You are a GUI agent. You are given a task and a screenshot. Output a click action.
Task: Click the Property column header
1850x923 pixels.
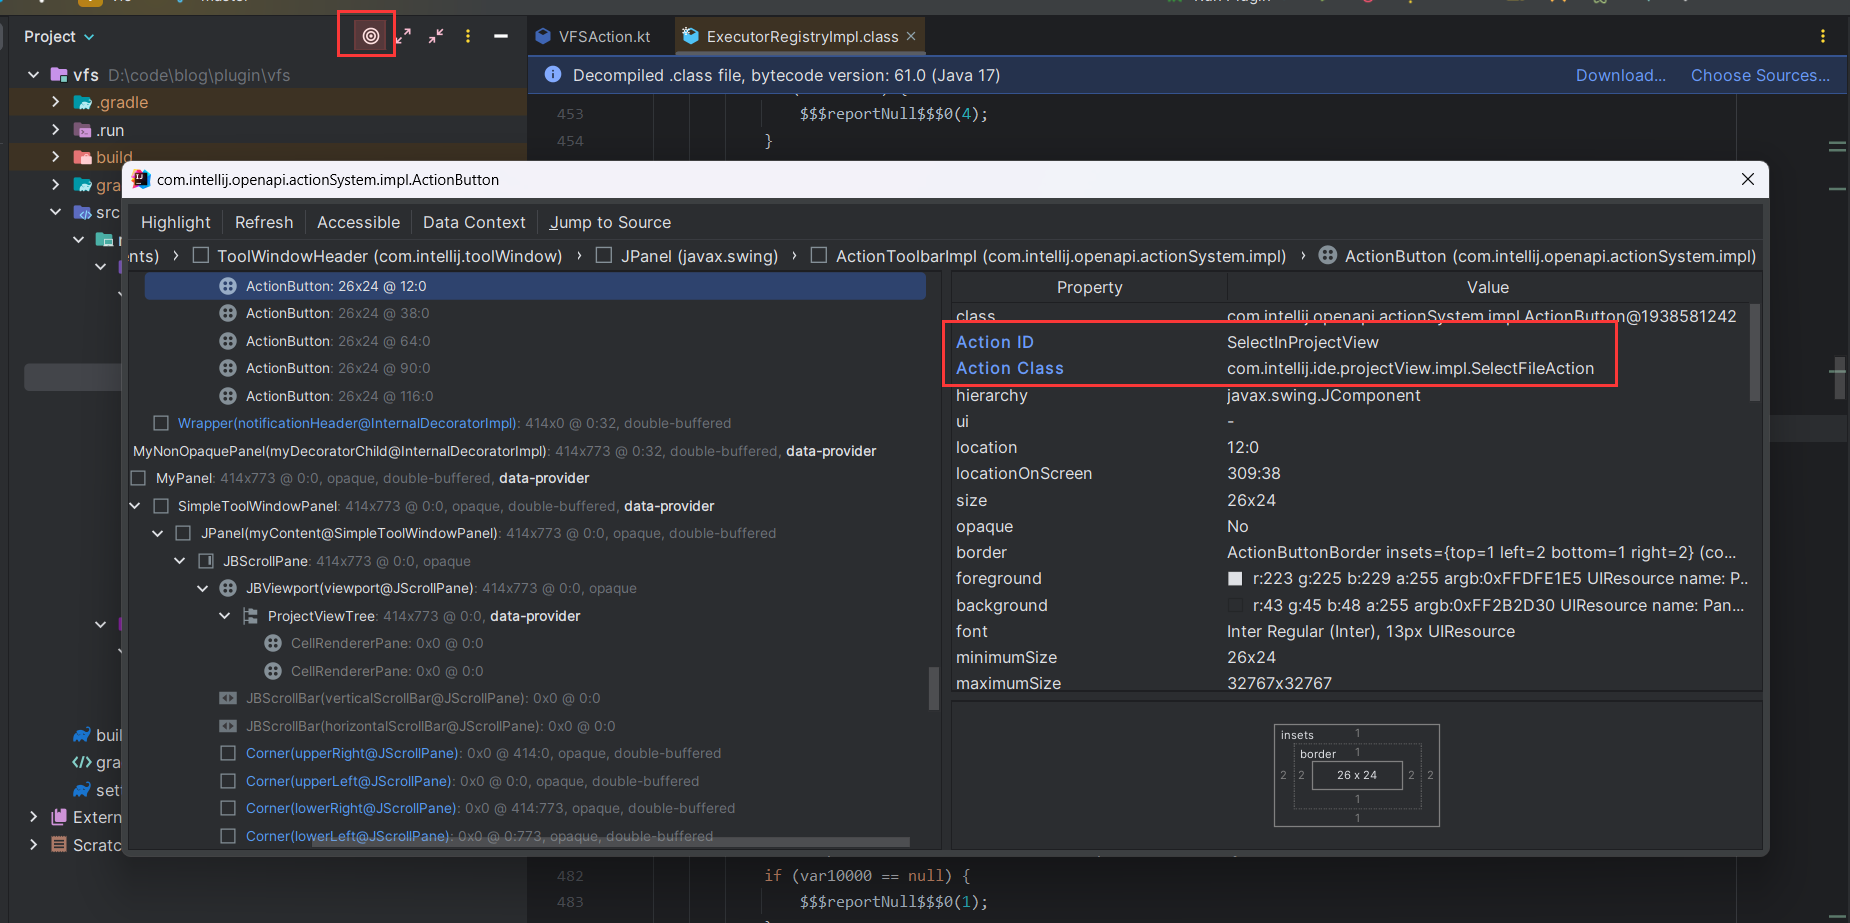pyautogui.click(x=1089, y=287)
